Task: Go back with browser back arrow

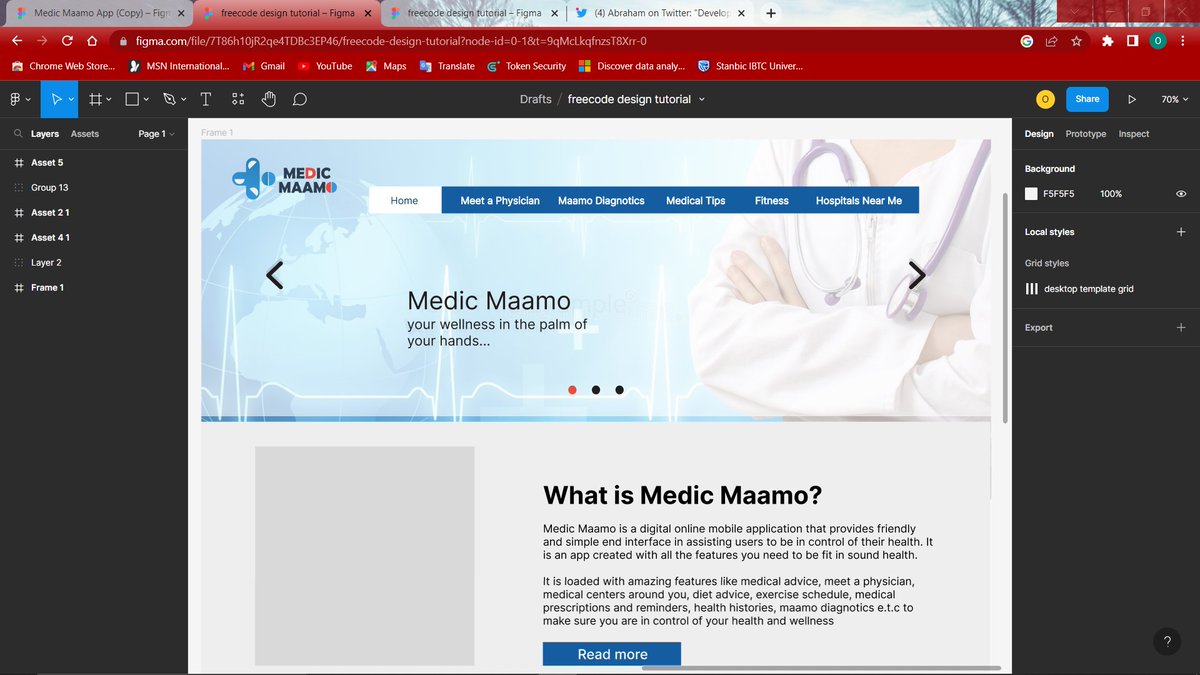Action: click(x=16, y=41)
